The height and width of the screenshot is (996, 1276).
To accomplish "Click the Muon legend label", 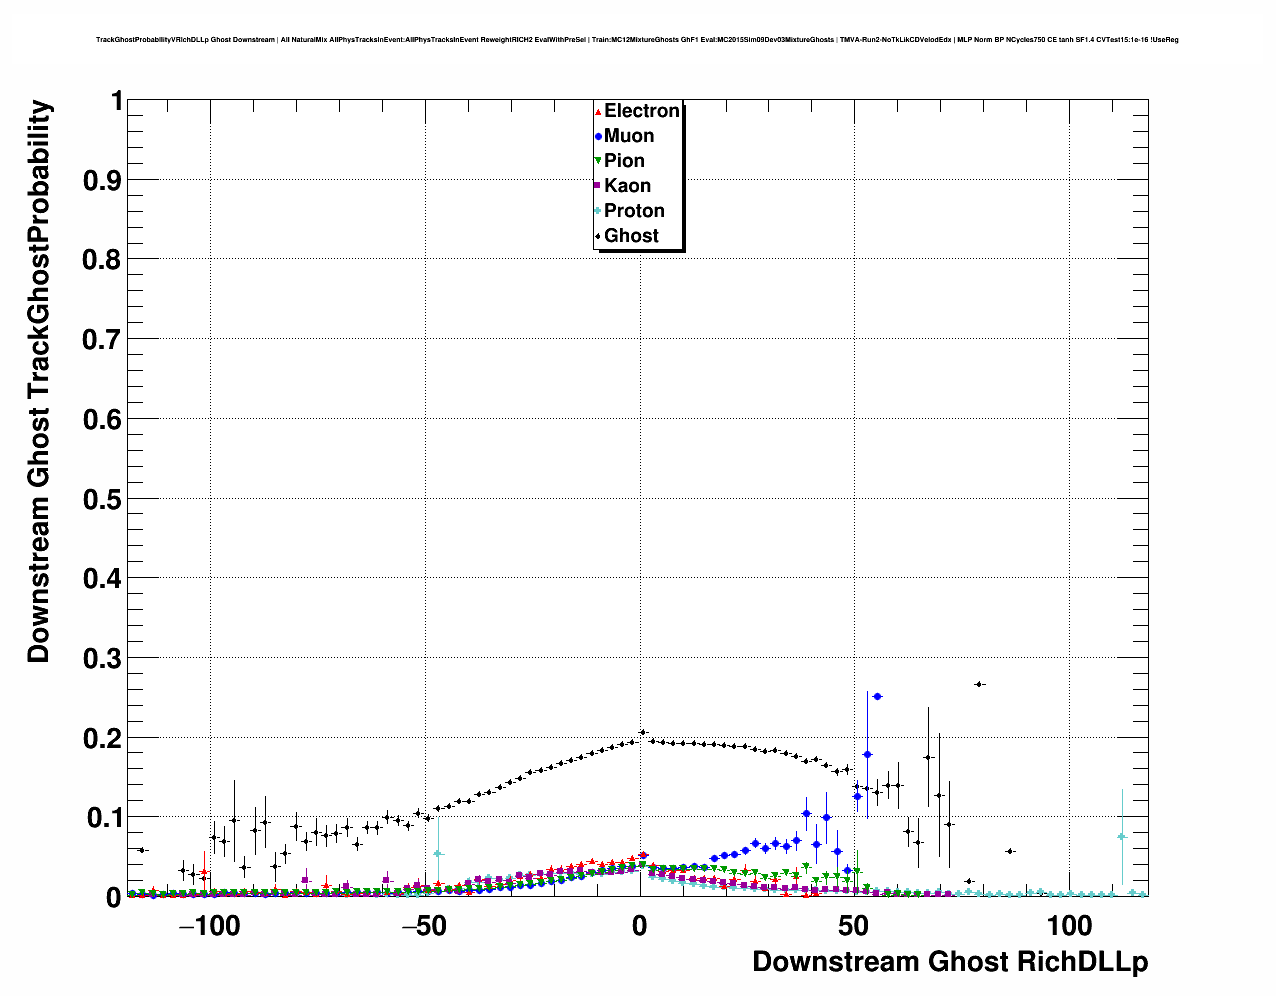I will coord(629,136).
